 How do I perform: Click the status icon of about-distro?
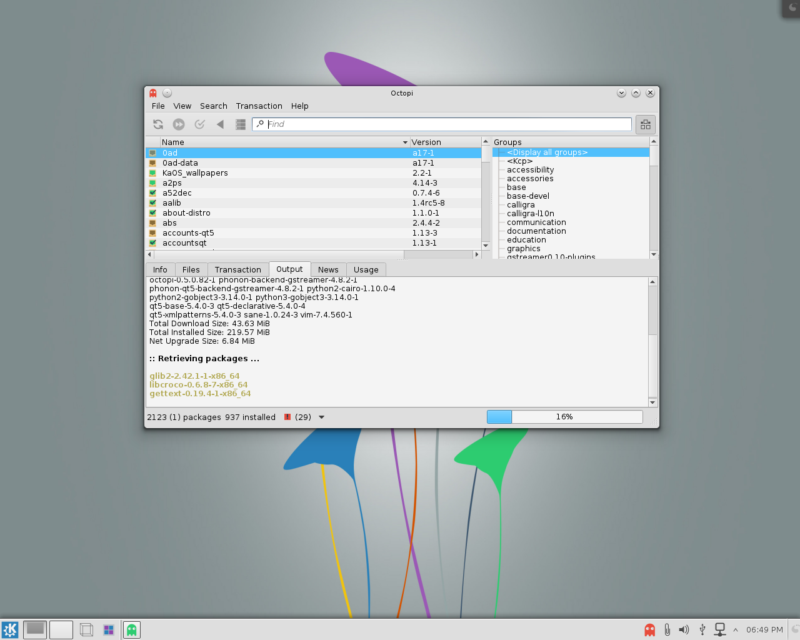pyautogui.click(x=152, y=213)
